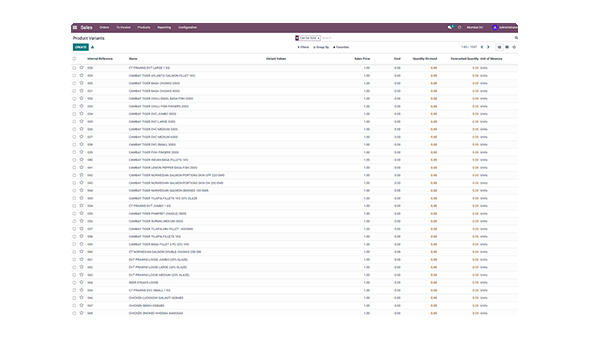Viewport: 590px width, 360px height.
Task: Open the Orders menu
Action: (x=104, y=27)
